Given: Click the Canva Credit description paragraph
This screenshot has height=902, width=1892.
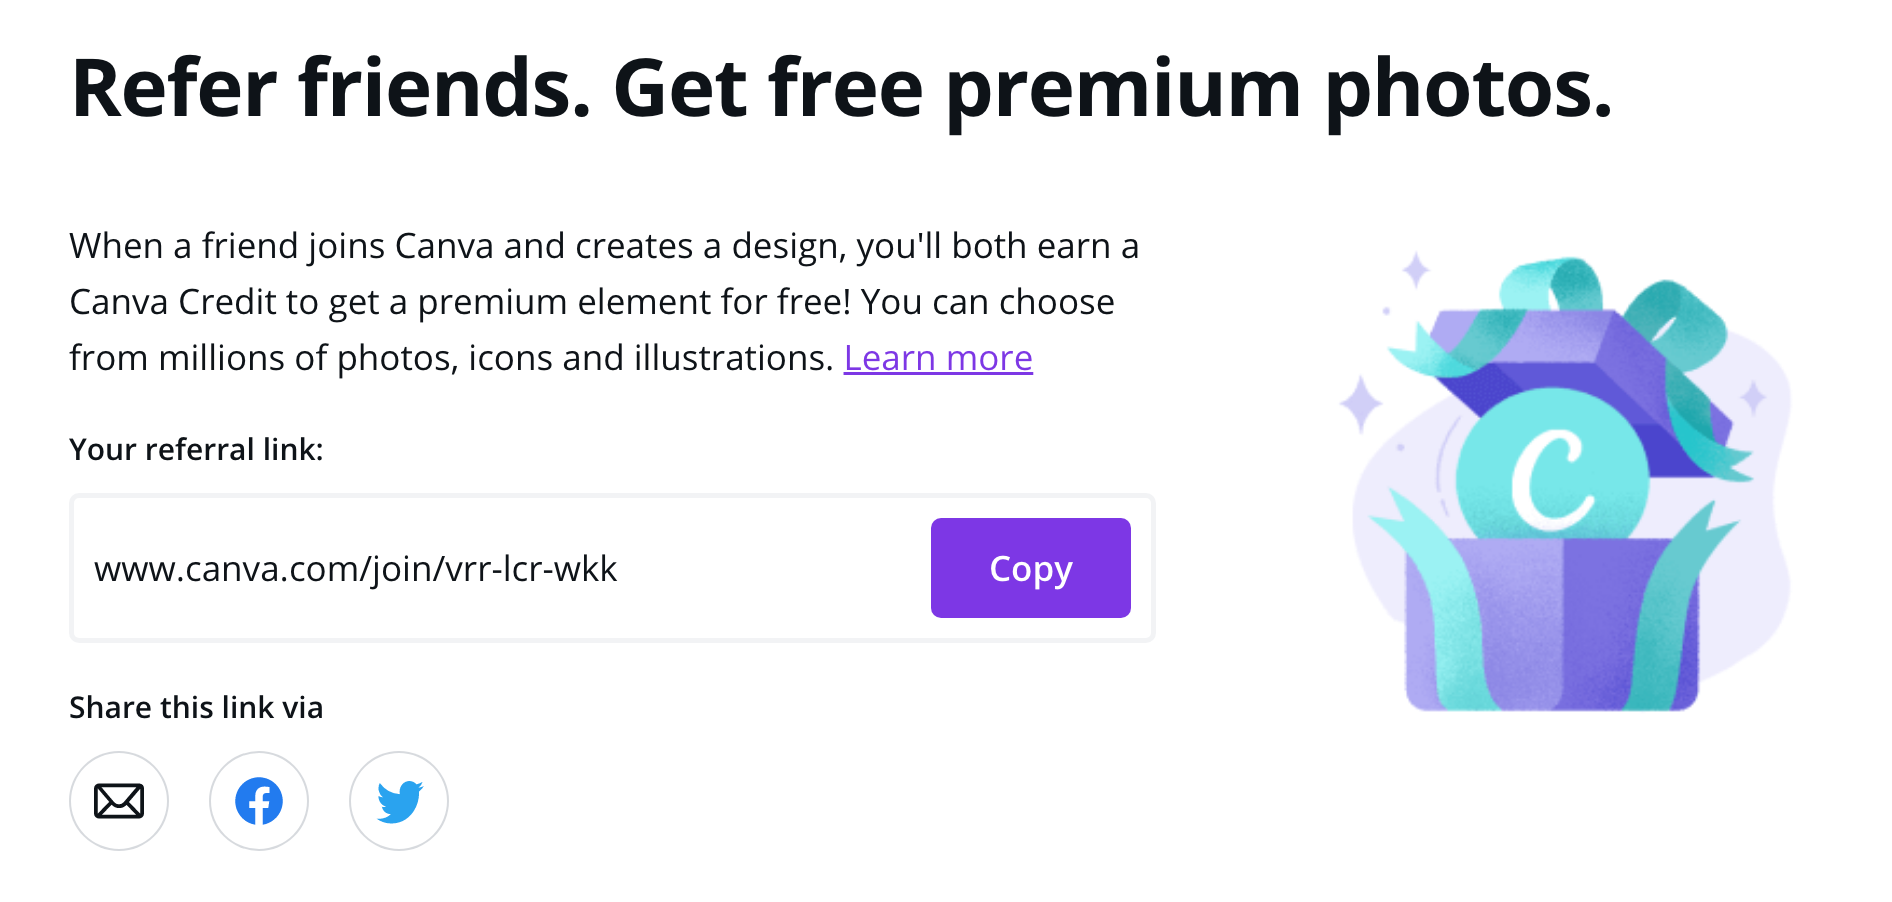Looking at the screenshot, I should 604,302.
